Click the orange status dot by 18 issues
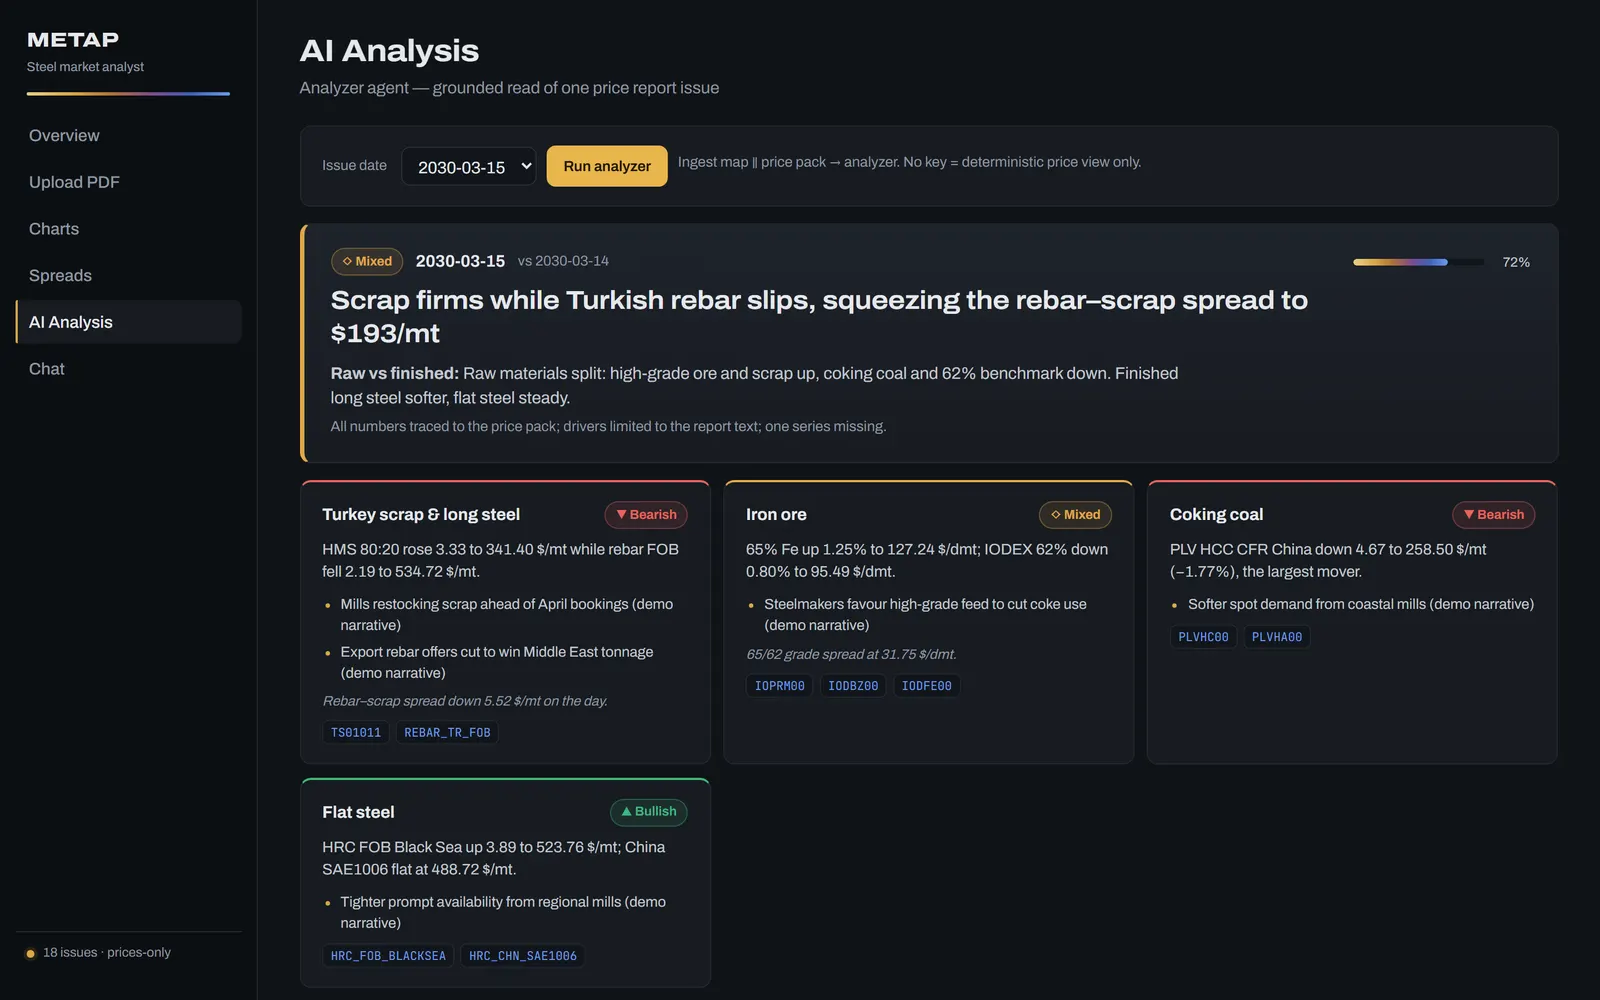Screen dimensions: 1600x1000 click(x=30, y=953)
